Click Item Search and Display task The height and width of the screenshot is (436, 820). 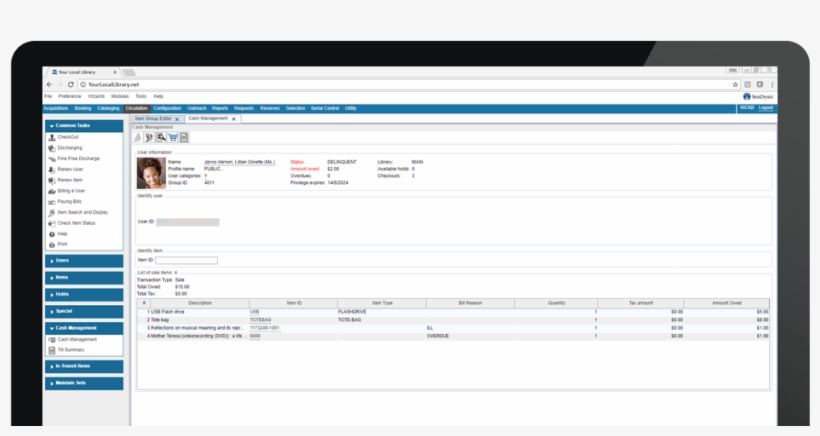pos(82,212)
